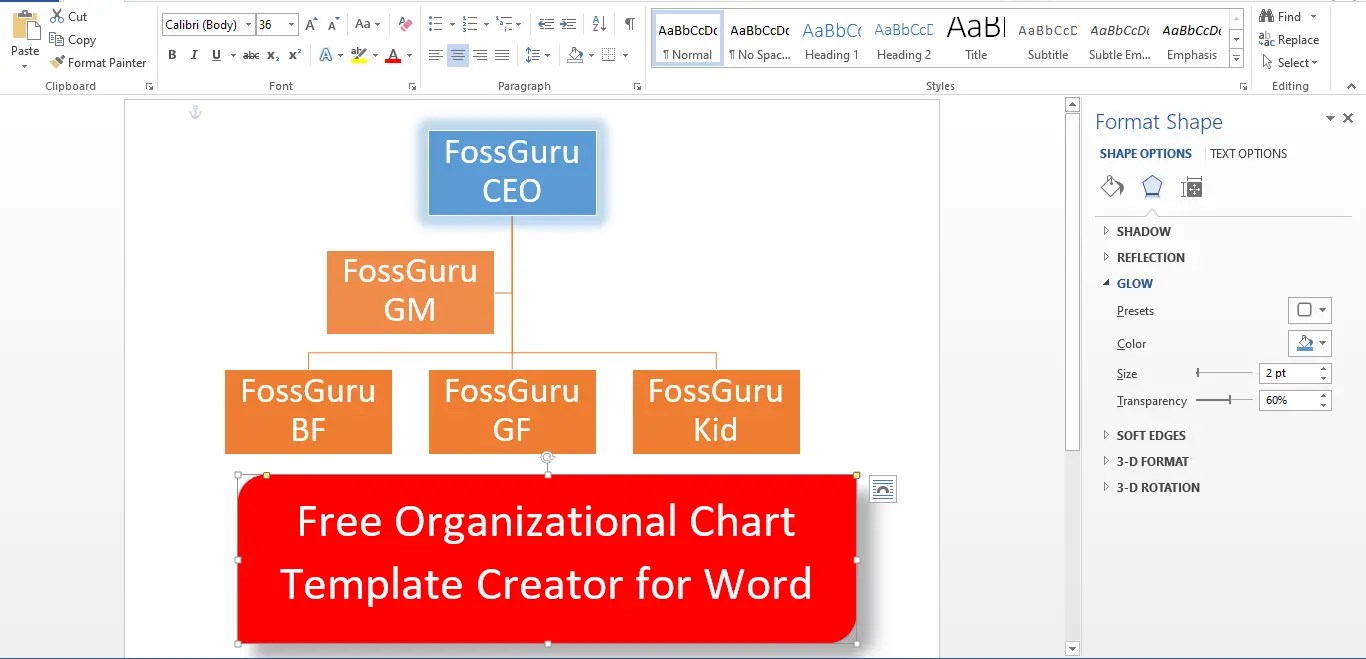Toggle Show/Hide paragraph marks

(628, 24)
